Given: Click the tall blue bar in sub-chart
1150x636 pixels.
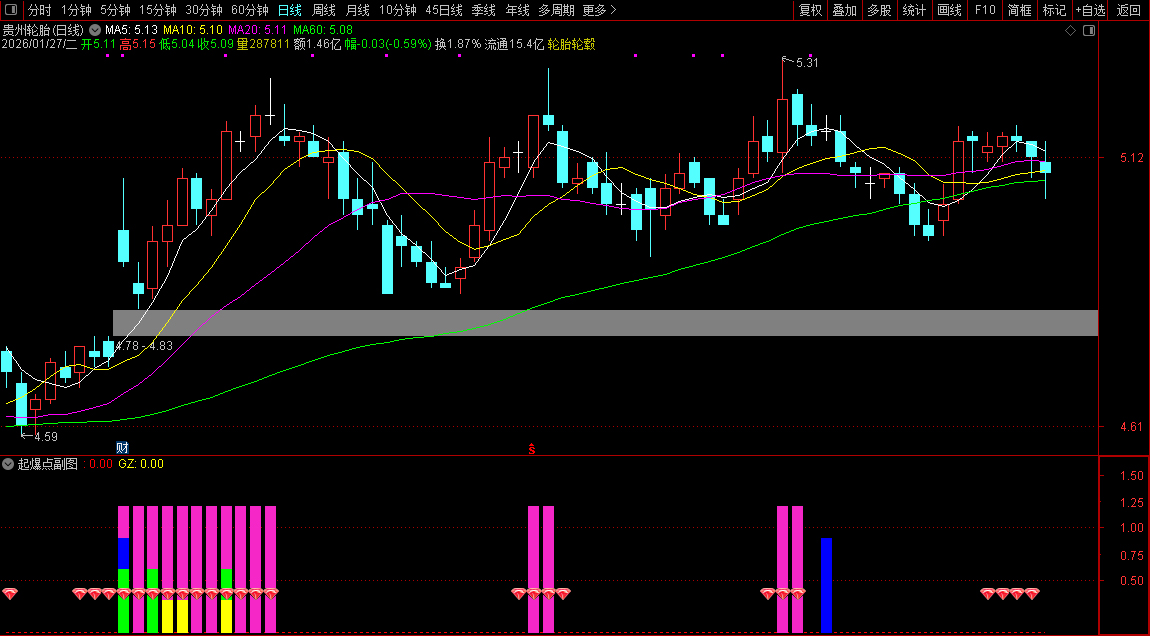Looking at the screenshot, I should click(x=827, y=585).
